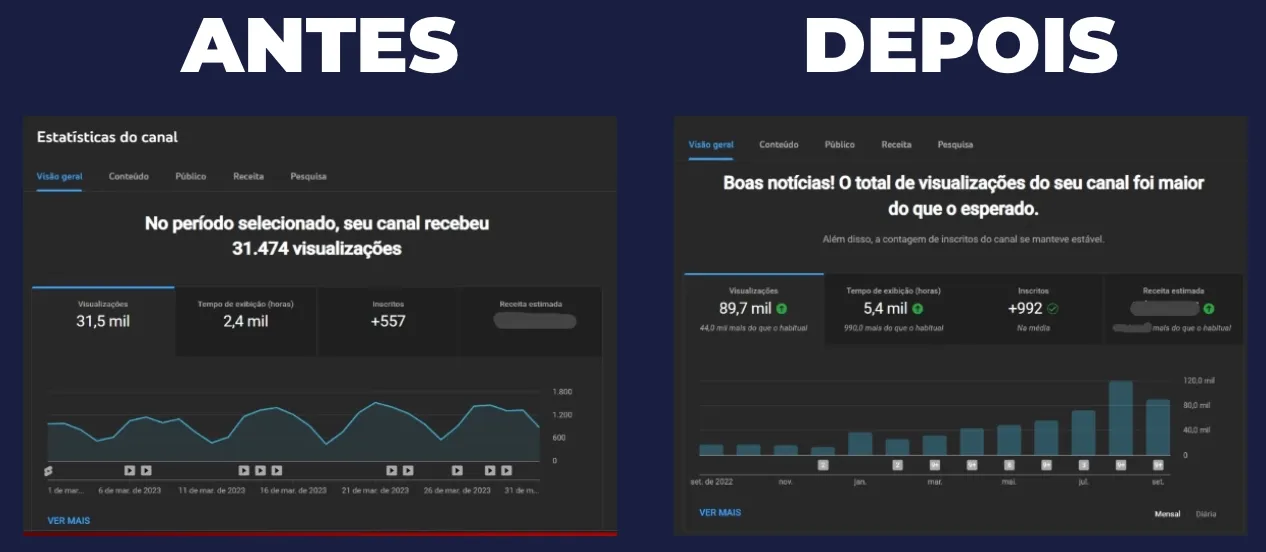Open Pesquisa tab in DEPOIS panel
1266x552 pixels.
(x=955, y=145)
